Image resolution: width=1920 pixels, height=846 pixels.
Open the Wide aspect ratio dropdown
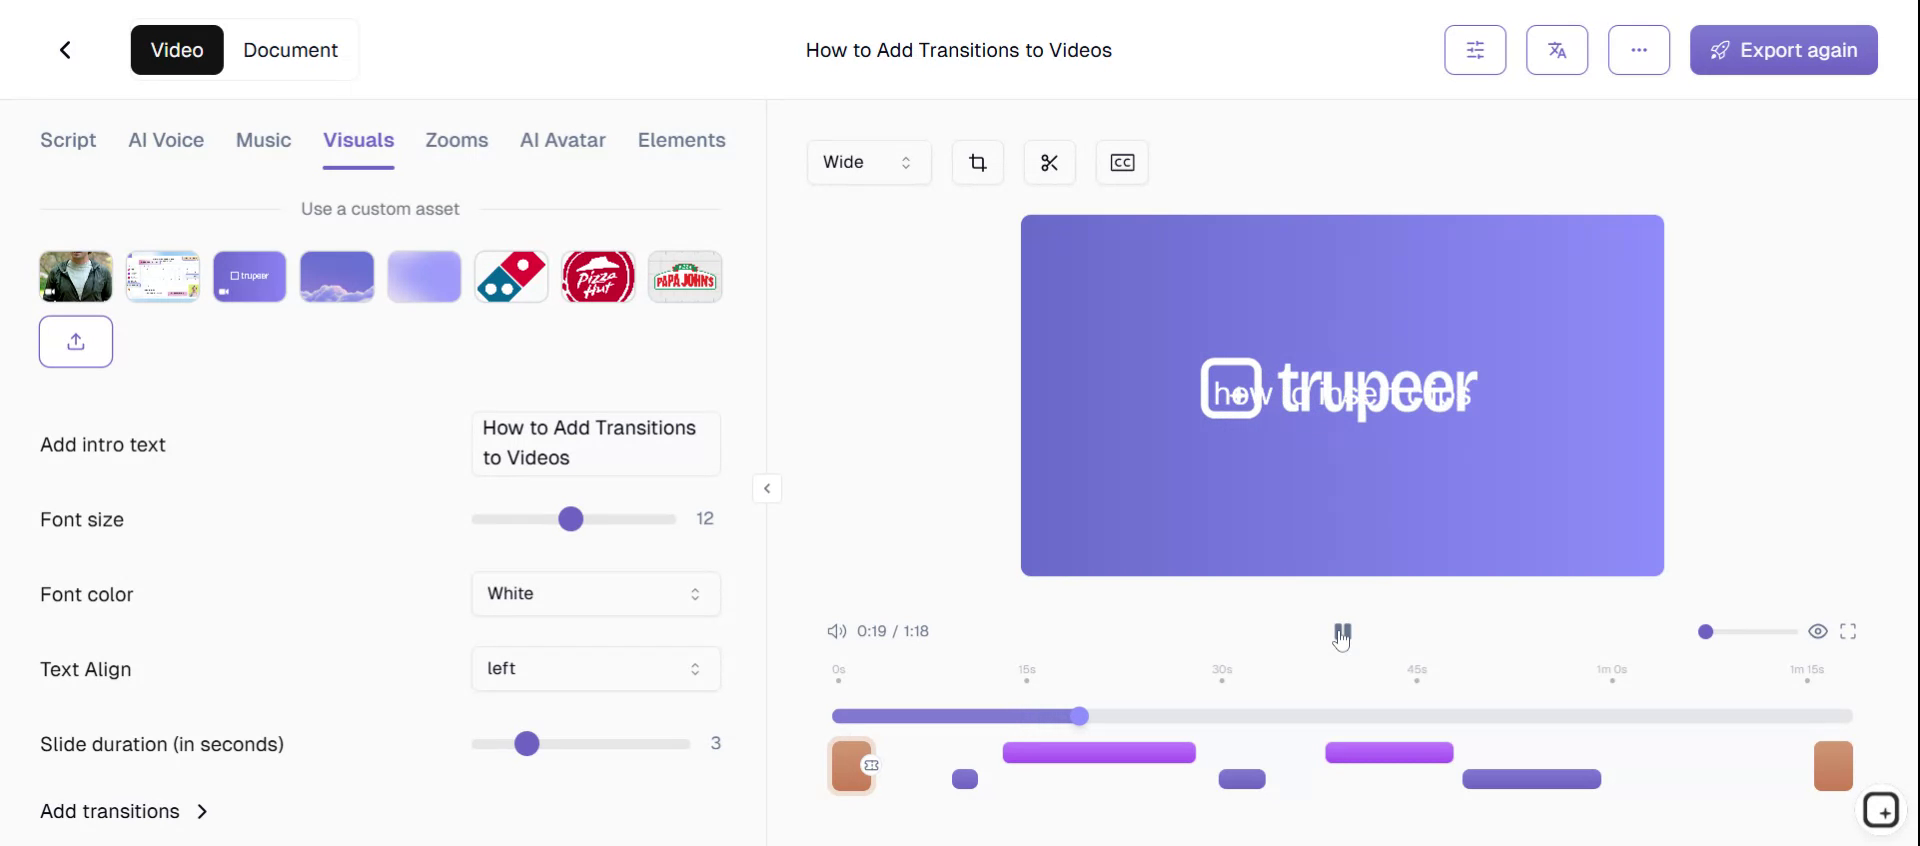pyautogui.click(x=869, y=162)
